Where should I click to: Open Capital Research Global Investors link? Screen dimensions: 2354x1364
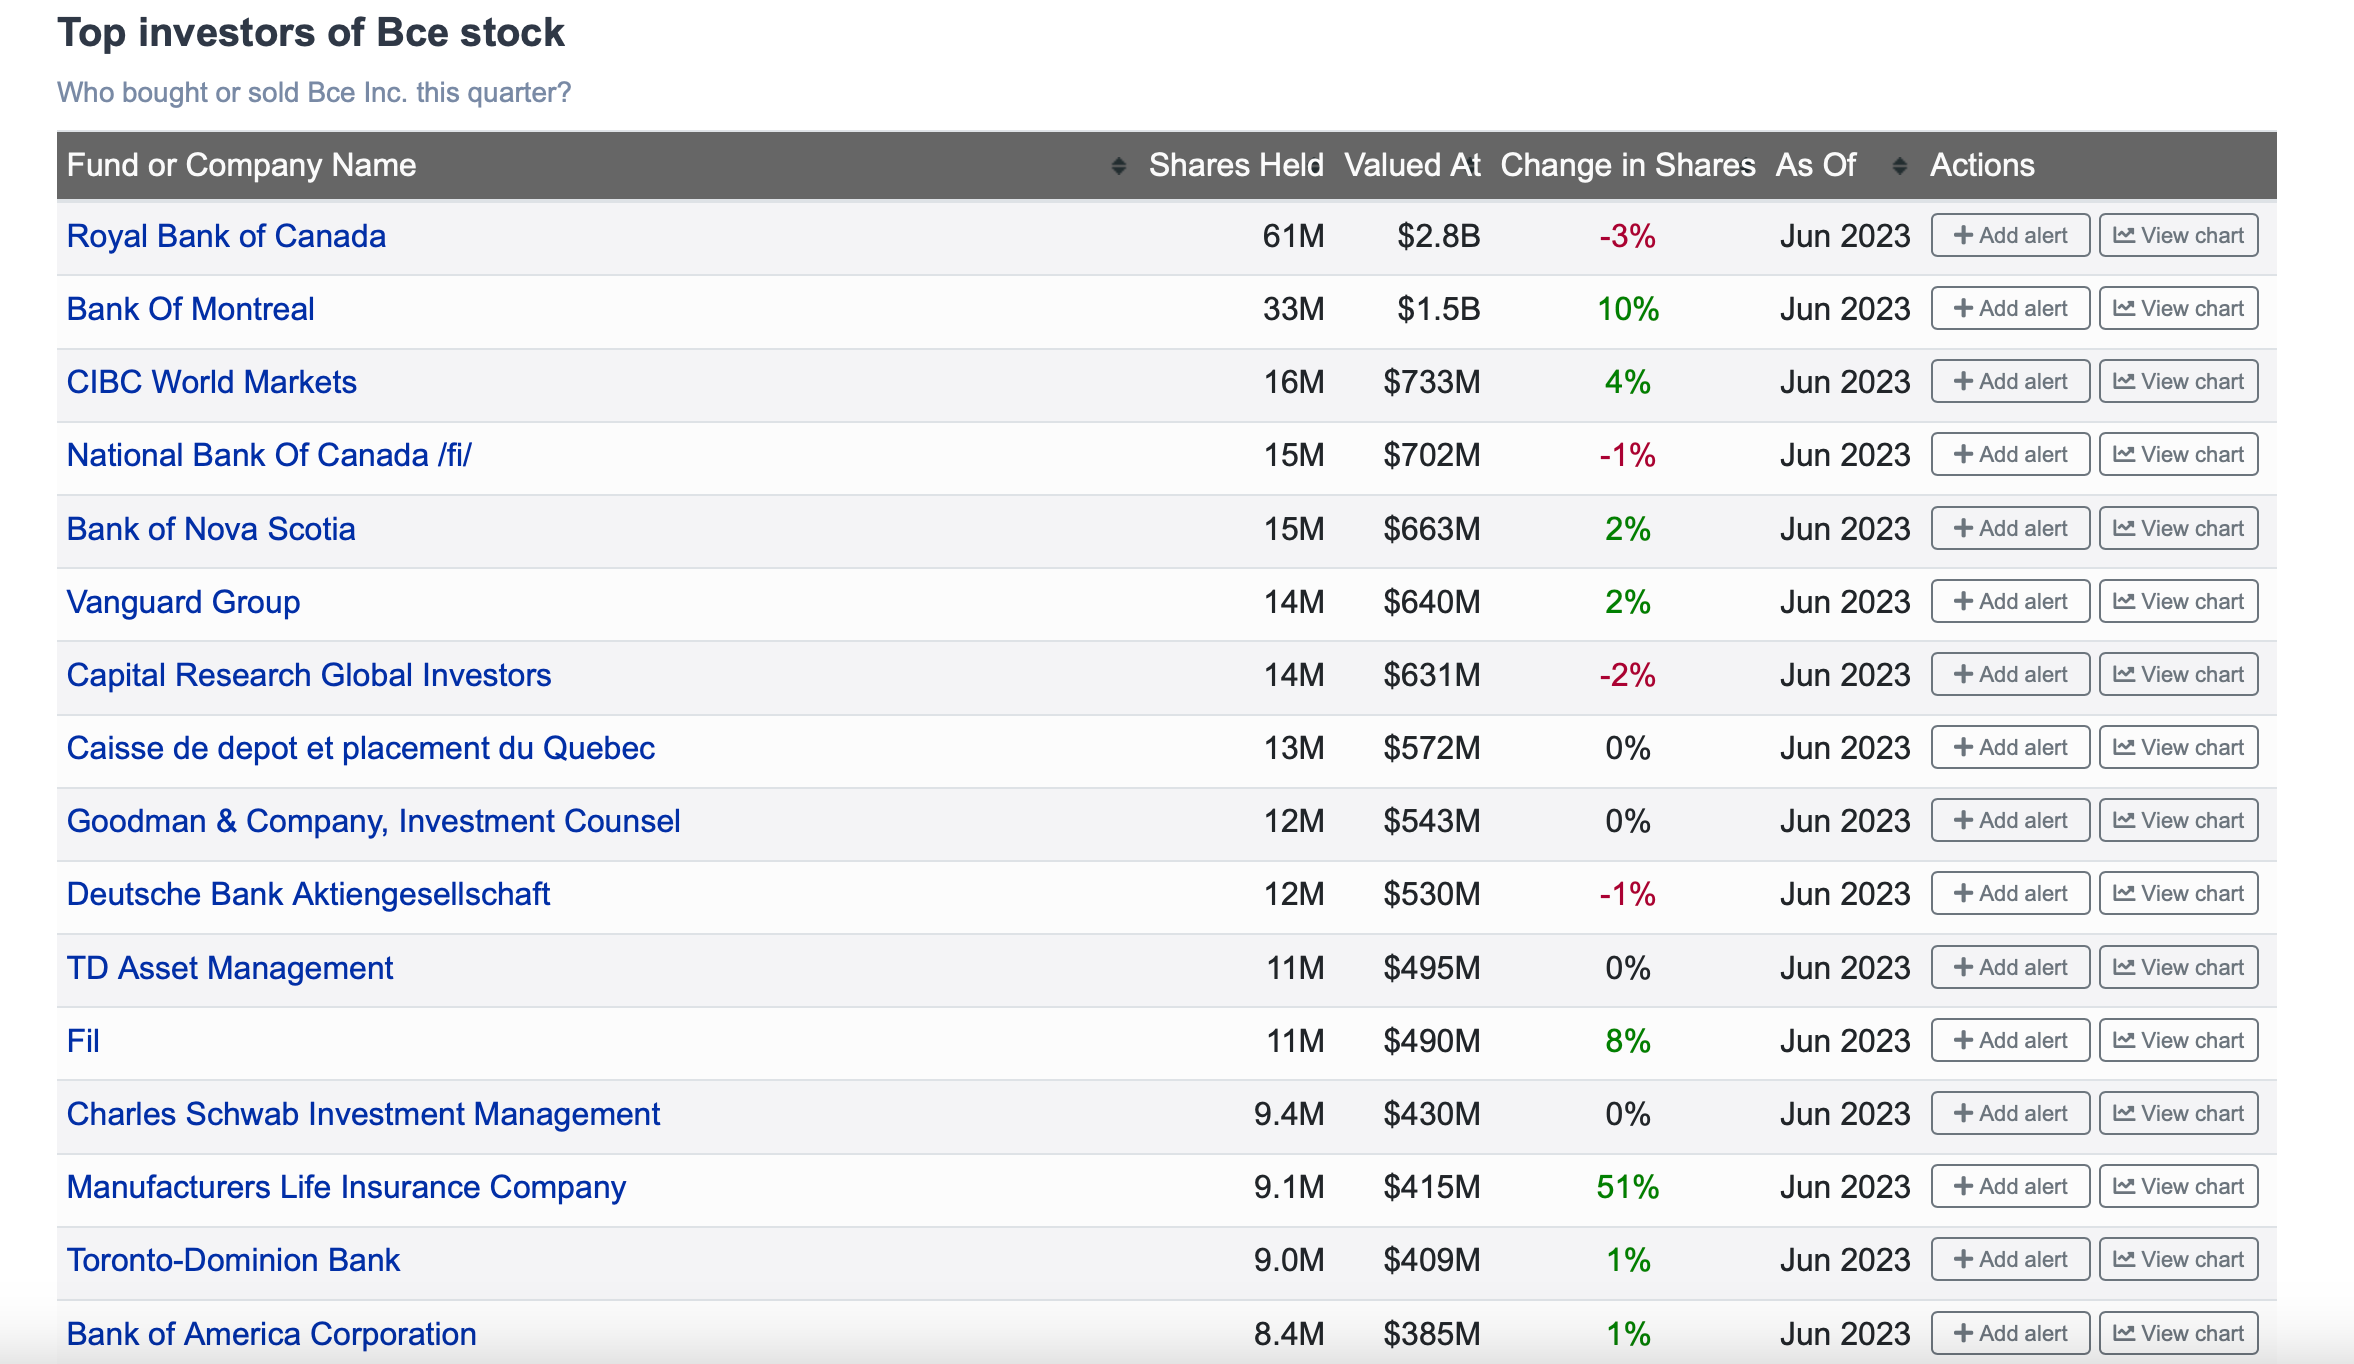click(x=309, y=675)
